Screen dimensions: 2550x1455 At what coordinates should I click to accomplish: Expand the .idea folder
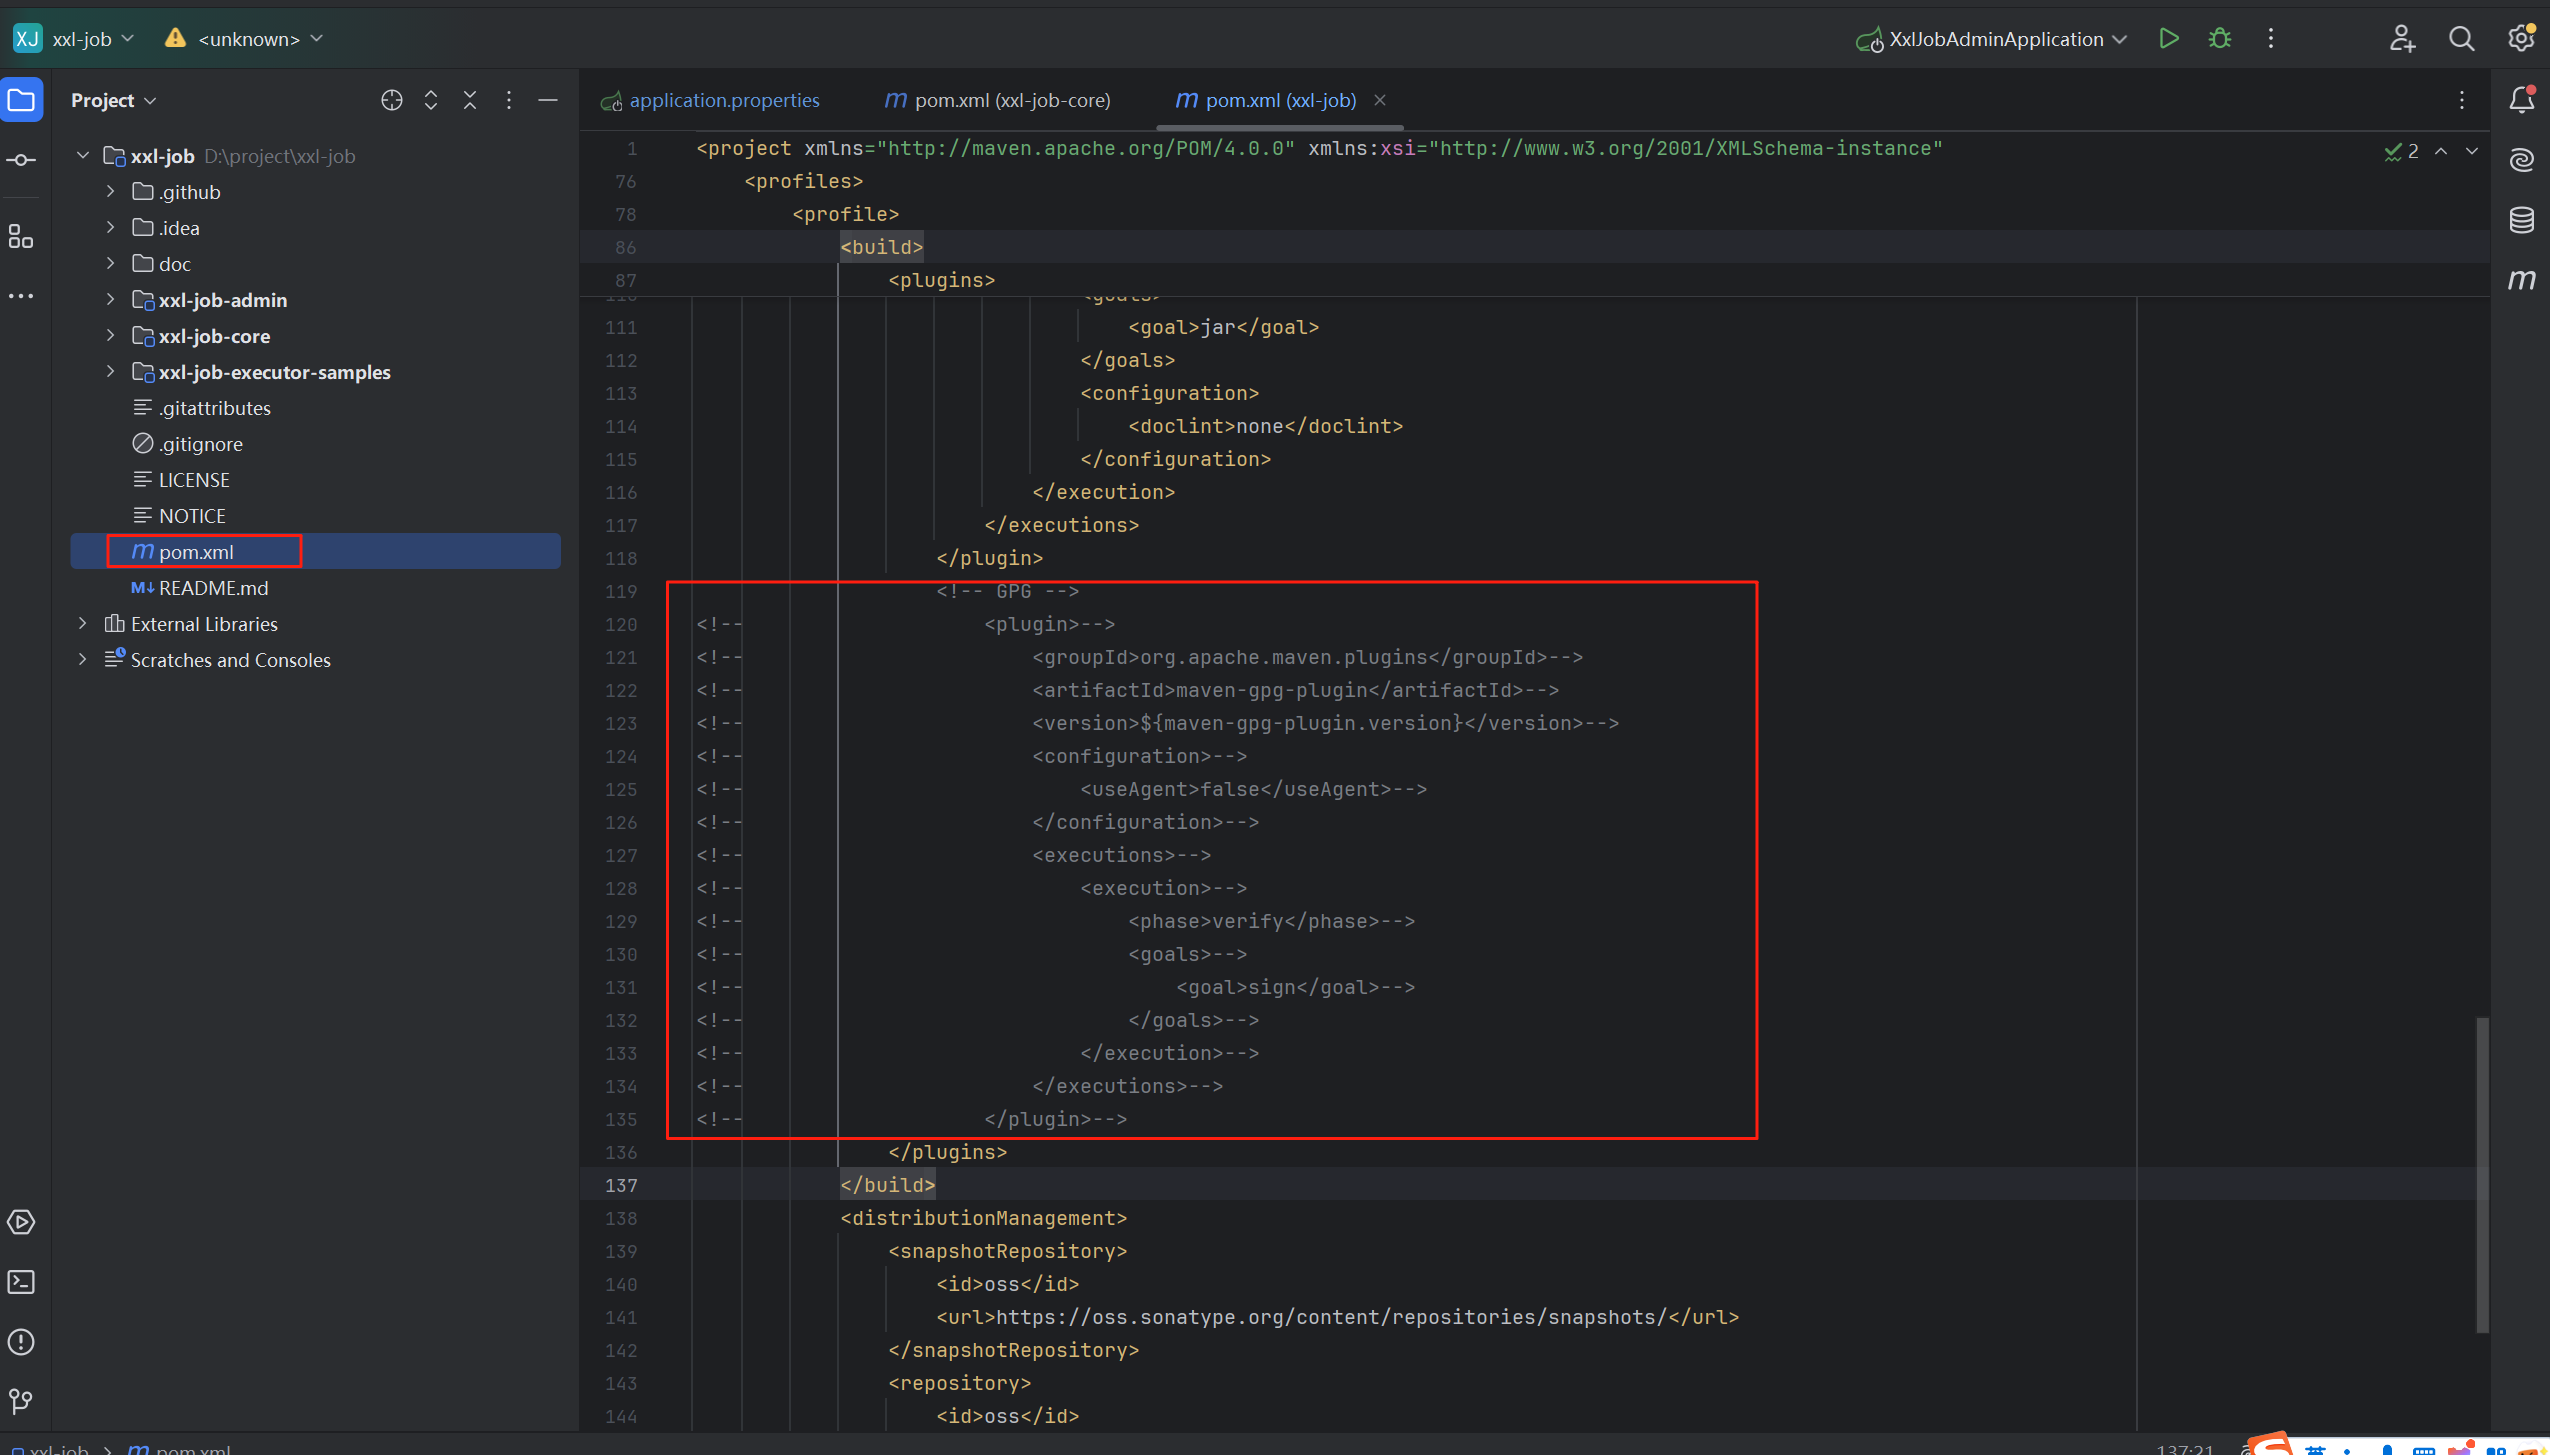110,228
